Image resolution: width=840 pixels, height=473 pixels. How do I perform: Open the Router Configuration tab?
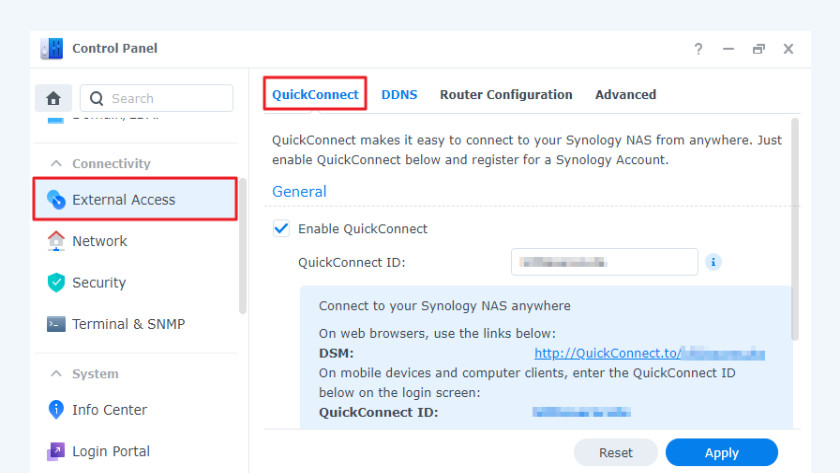(x=506, y=95)
